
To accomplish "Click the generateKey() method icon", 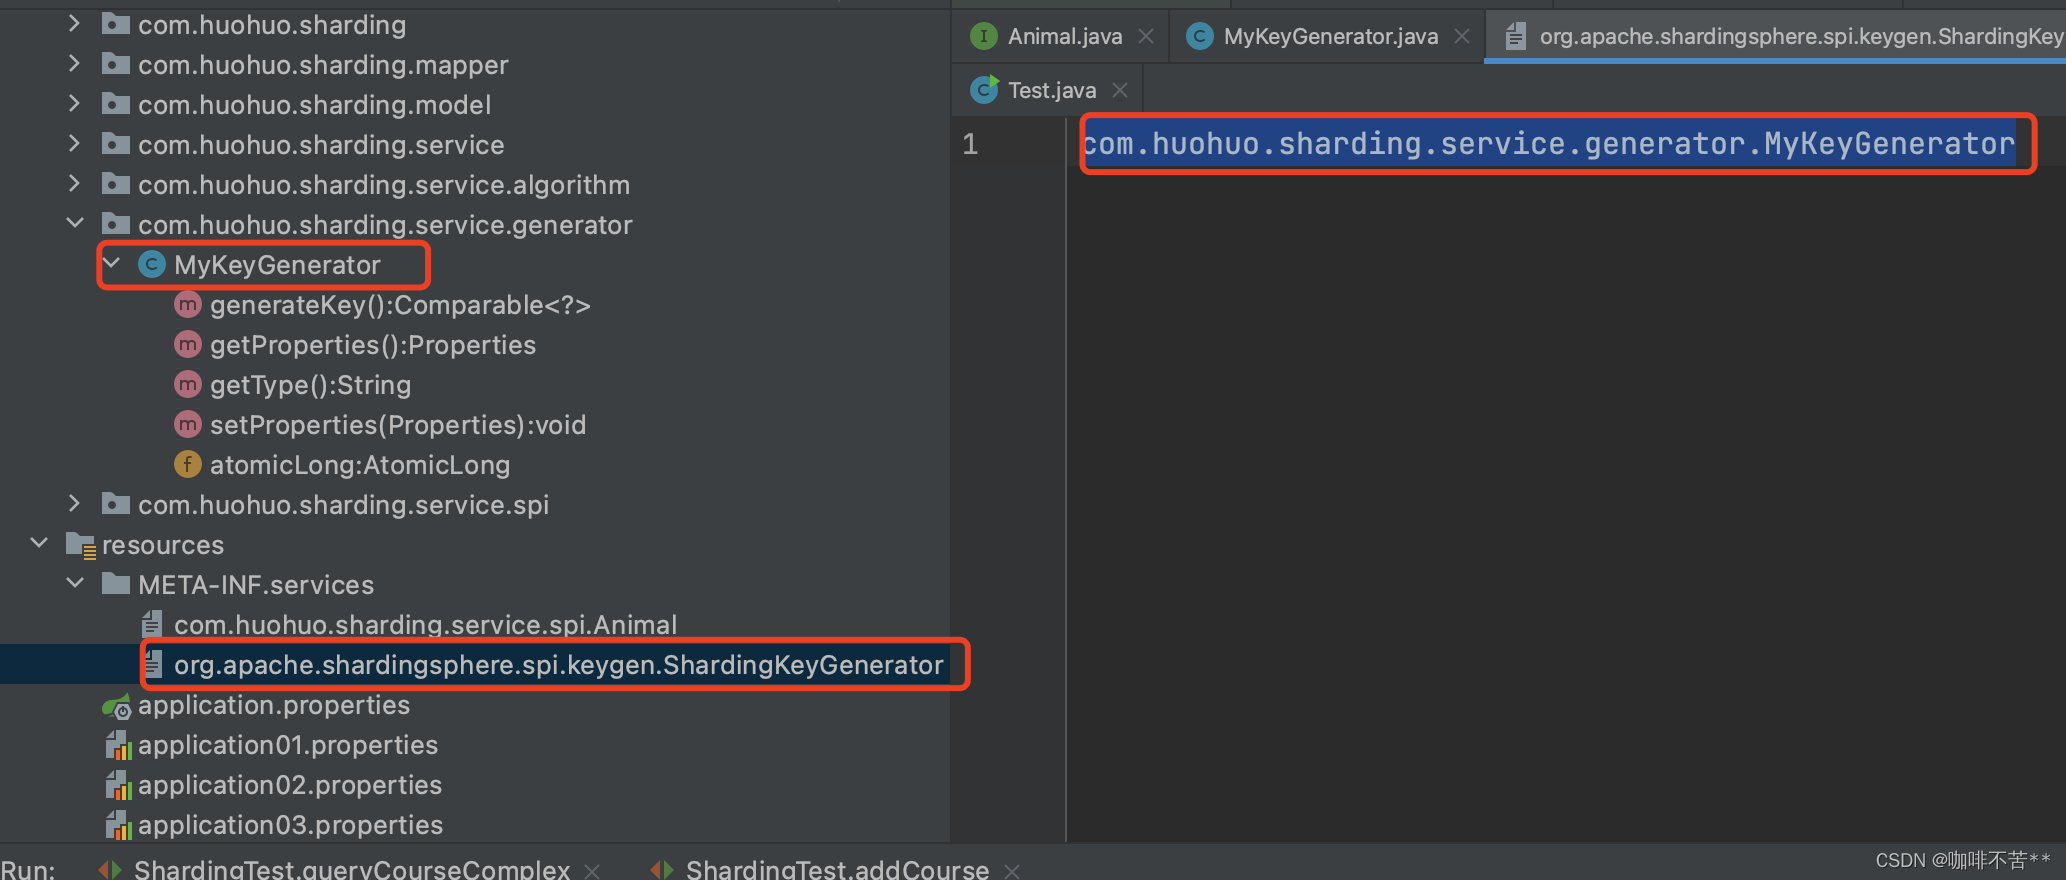I will (188, 304).
